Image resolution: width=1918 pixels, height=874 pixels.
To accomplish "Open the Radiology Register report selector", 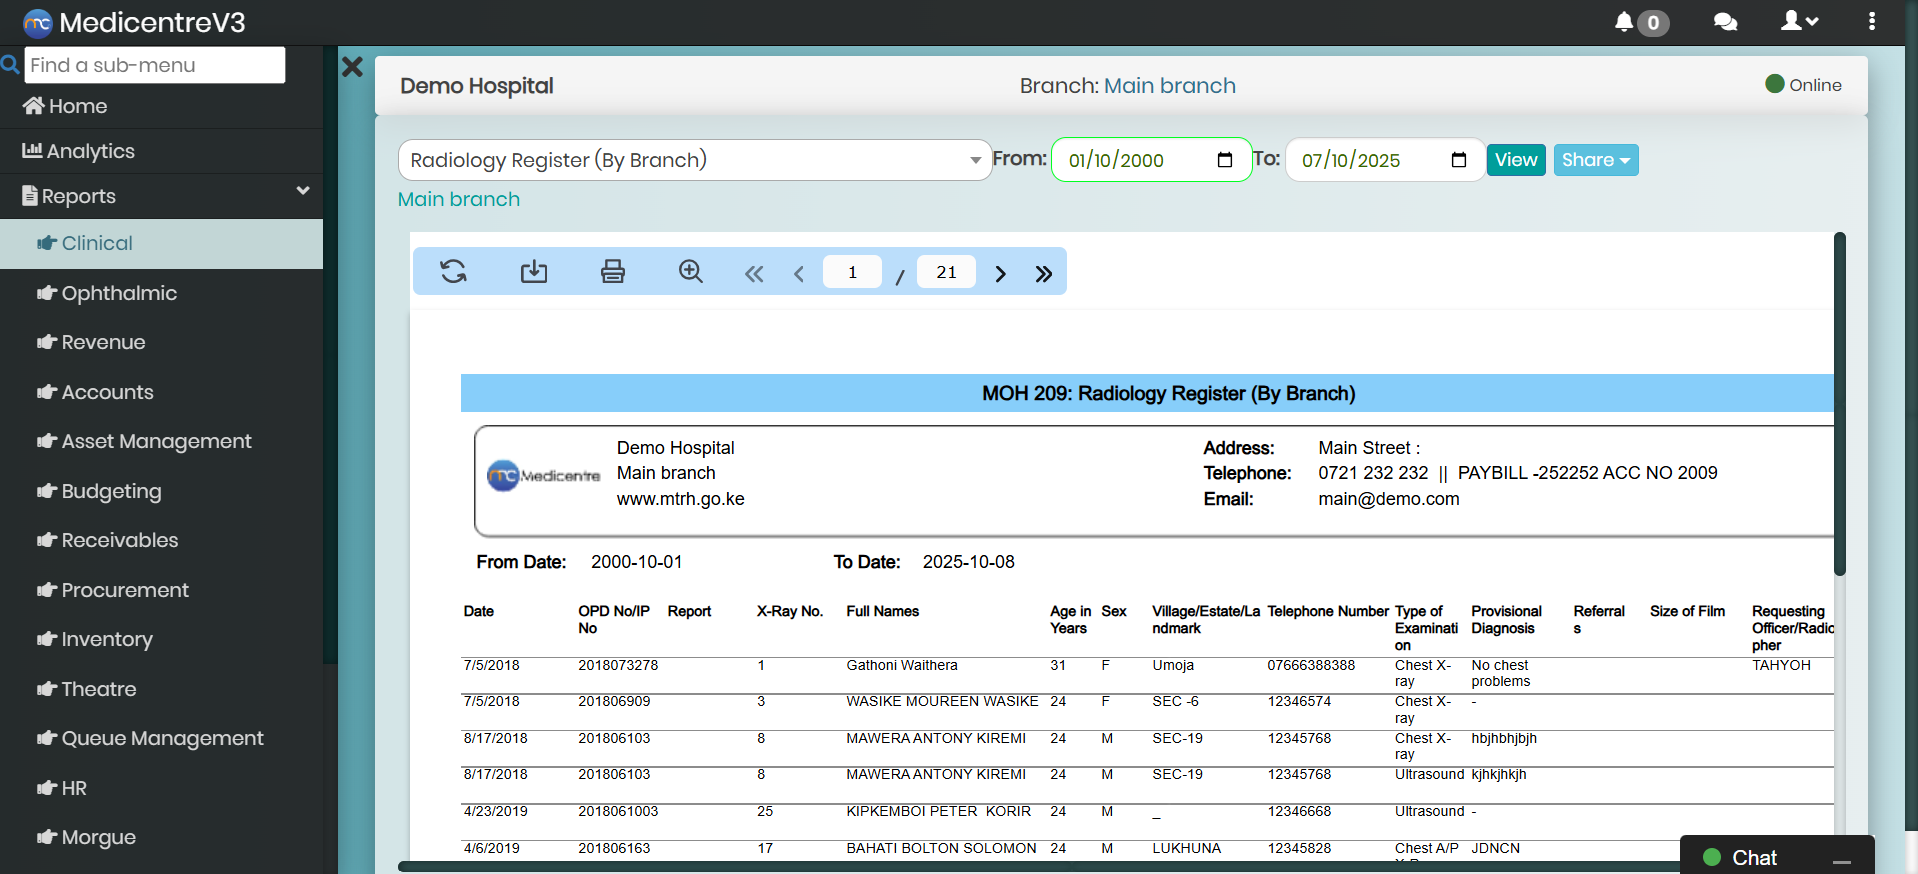I will click(x=694, y=160).
